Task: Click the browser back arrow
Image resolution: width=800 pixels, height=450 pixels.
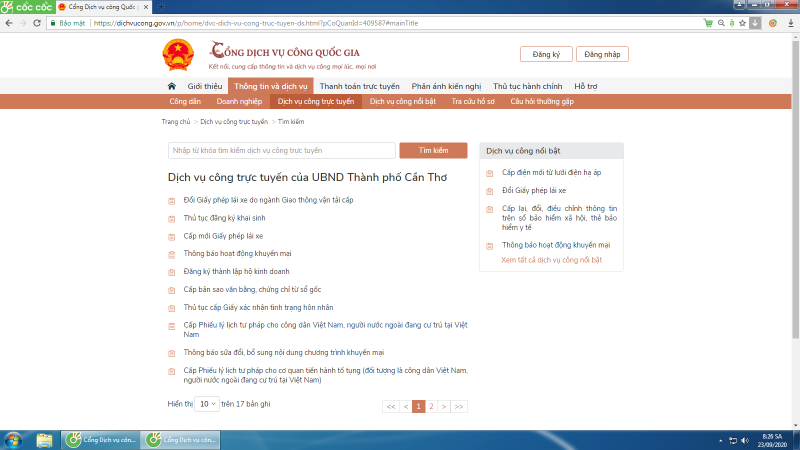Action: click(8, 20)
